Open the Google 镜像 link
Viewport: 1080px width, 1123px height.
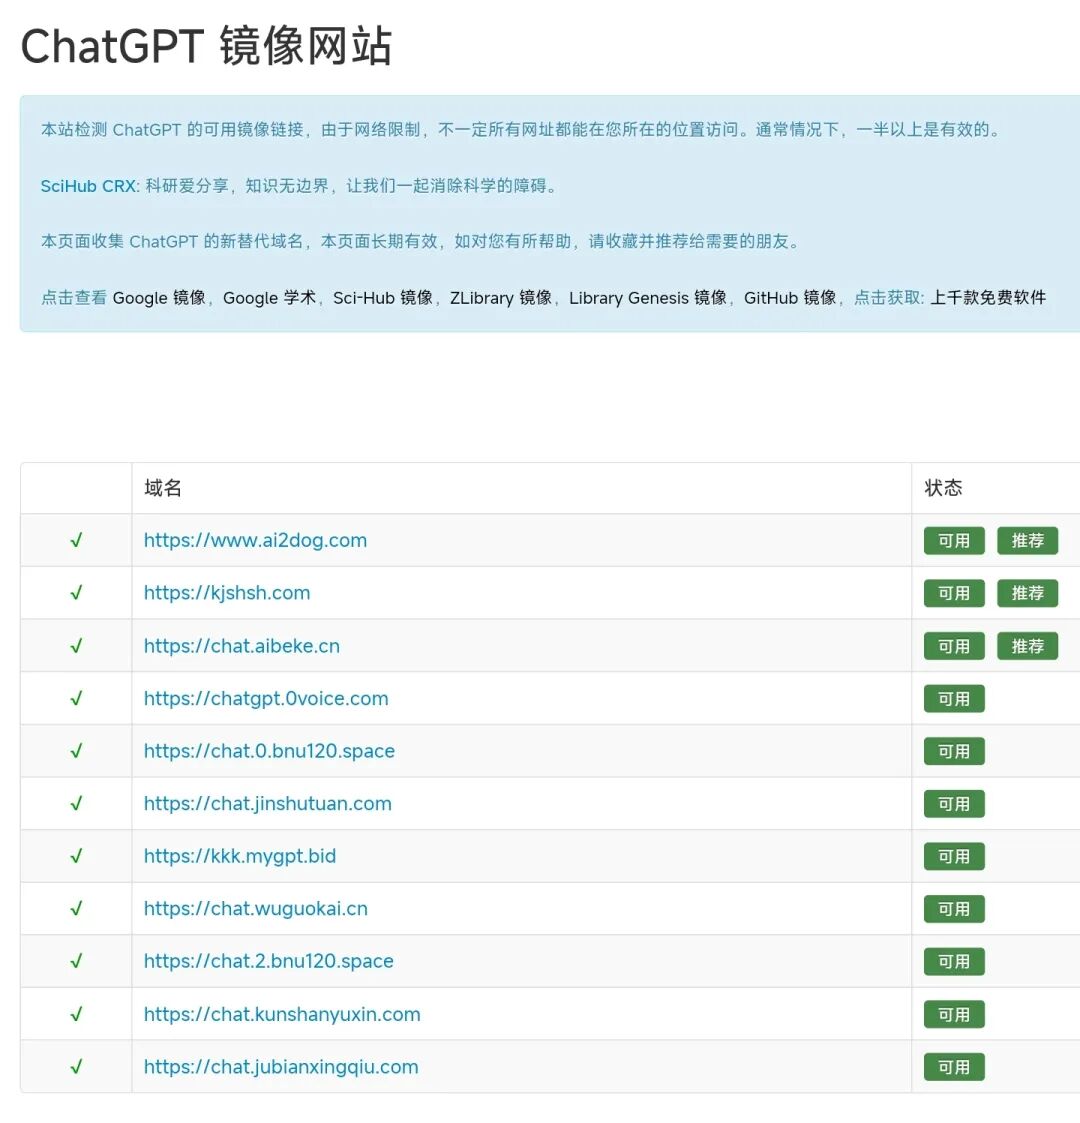[x=160, y=298]
